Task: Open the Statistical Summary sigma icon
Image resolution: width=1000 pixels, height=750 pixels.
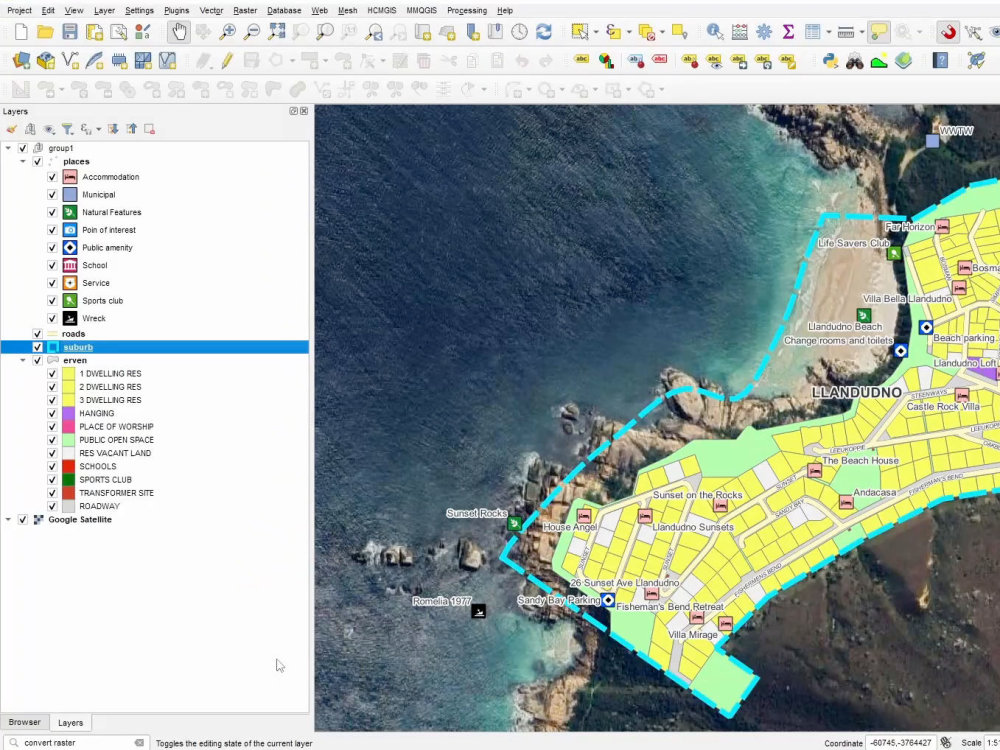Action: 788,32
